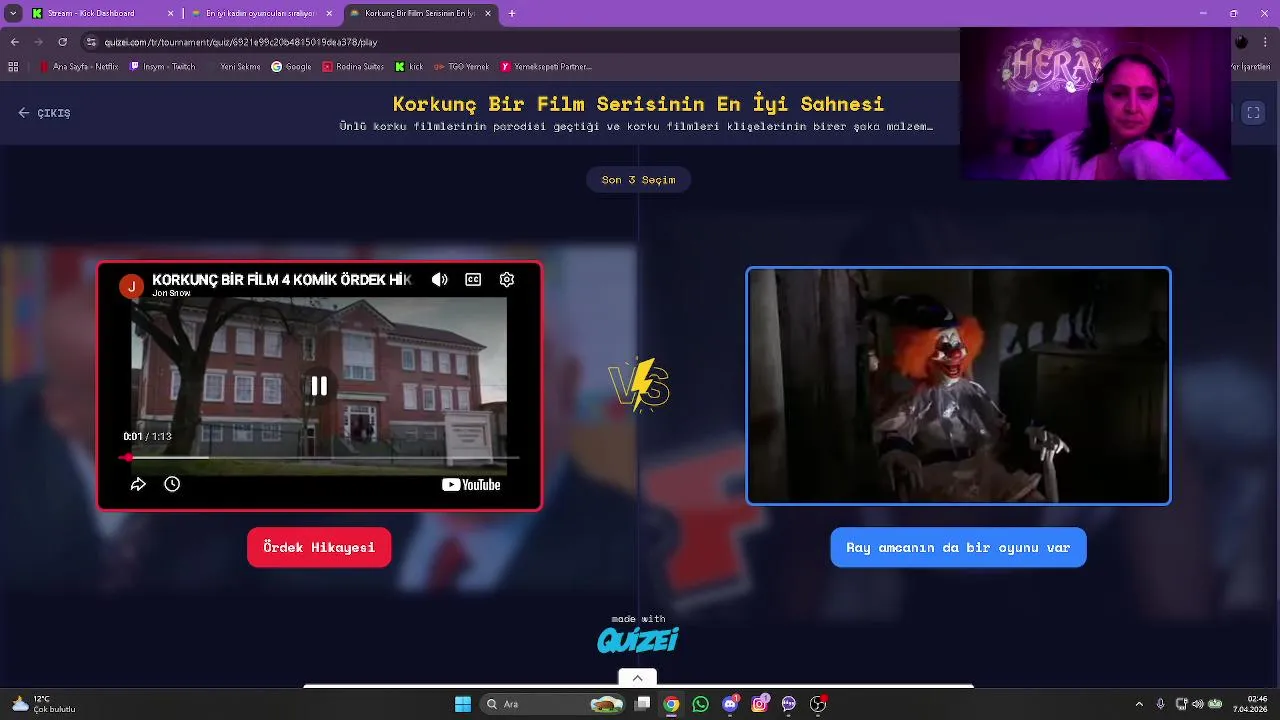Image resolution: width=1280 pixels, height=720 pixels.
Task: Select the Korkunç Bir Film Serisinin tab
Action: 420,13
